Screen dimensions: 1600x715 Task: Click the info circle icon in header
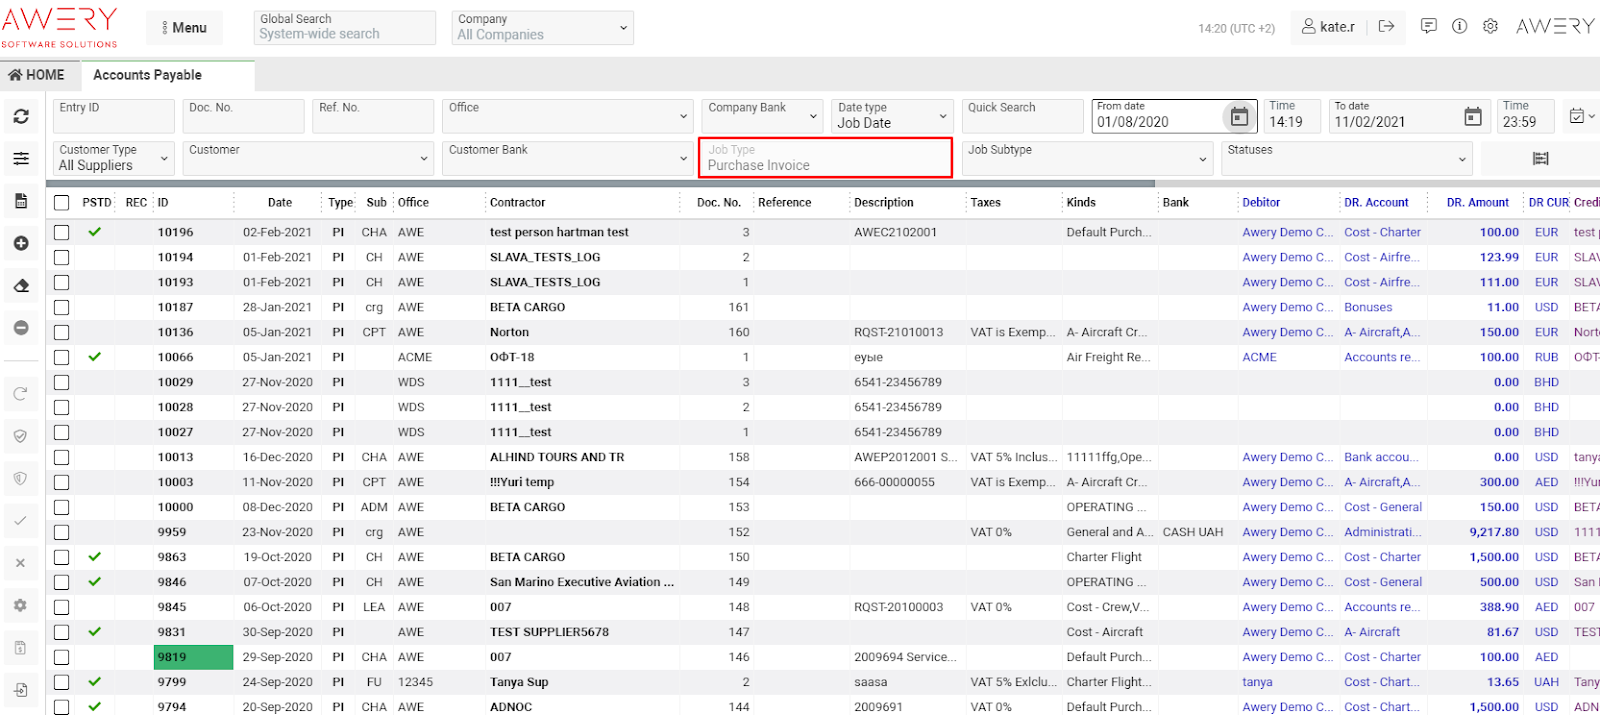pyautogui.click(x=1459, y=27)
